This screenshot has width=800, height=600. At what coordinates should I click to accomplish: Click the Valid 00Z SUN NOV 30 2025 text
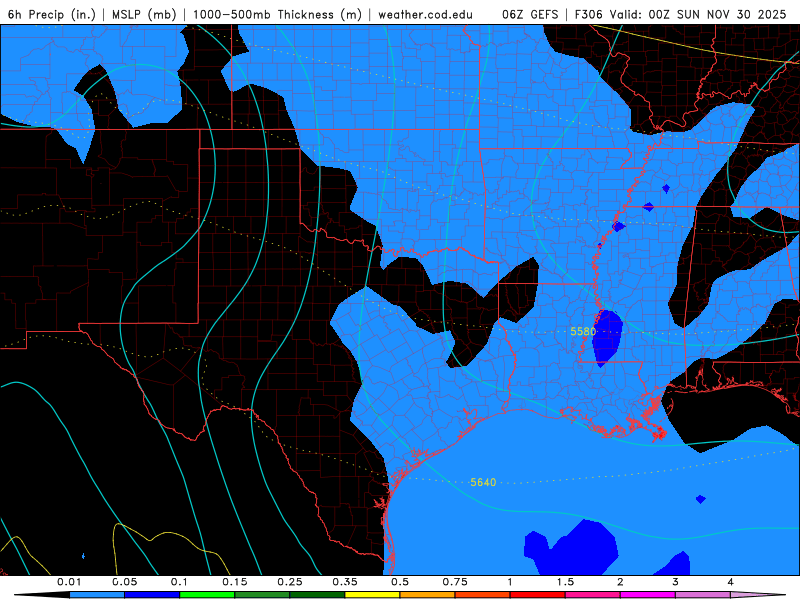click(697, 14)
